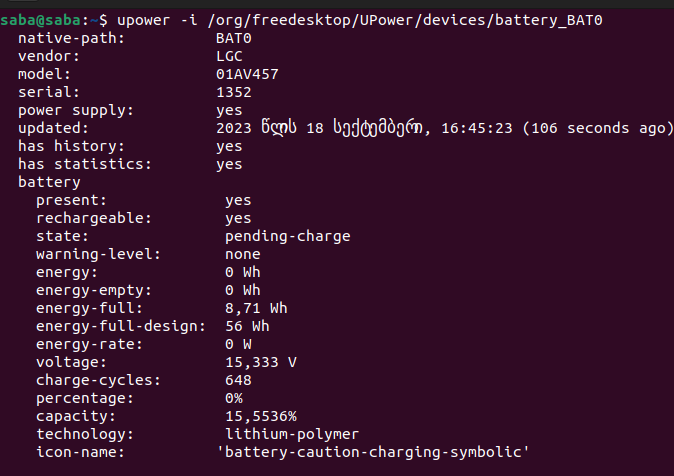Click the native-path value BAT0

pos(234,38)
